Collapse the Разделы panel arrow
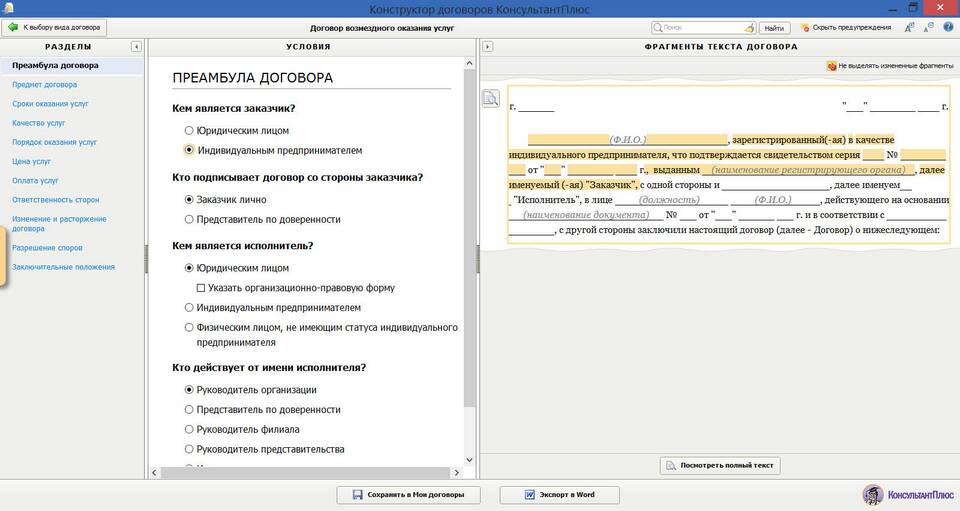 (136, 47)
